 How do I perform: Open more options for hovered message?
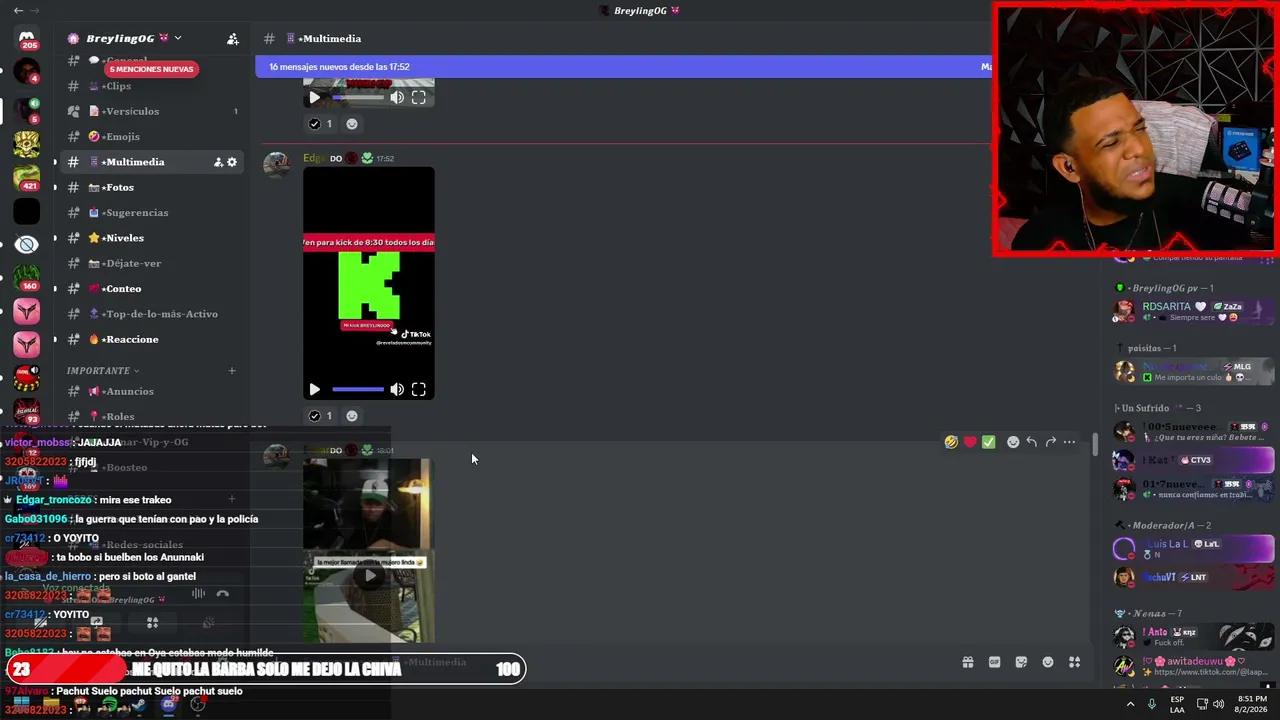click(1070, 442)
